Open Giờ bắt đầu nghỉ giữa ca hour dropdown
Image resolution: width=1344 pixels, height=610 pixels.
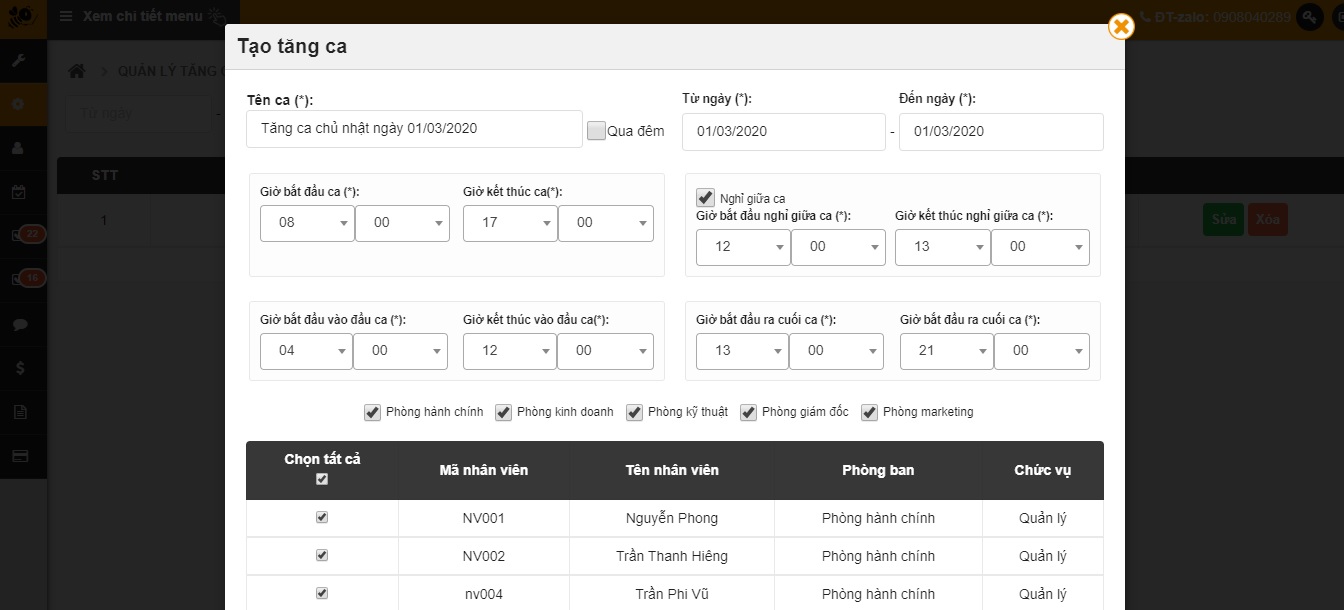[x=742, y=247]
